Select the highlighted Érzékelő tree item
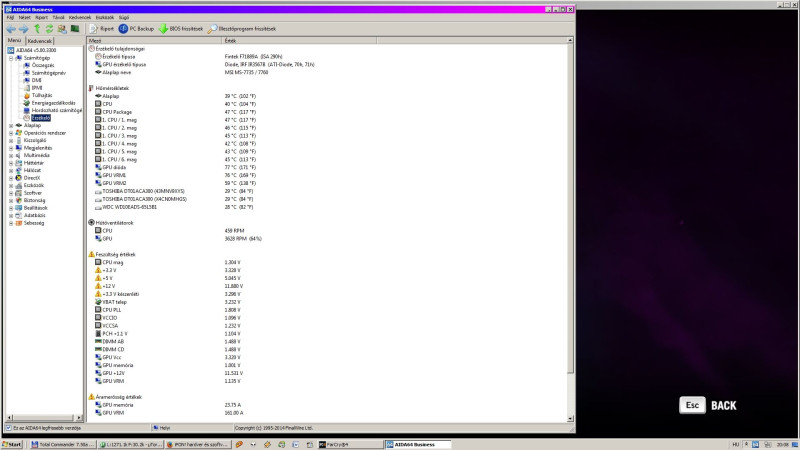This screenshot has height=450, width=800. [41, 118]
